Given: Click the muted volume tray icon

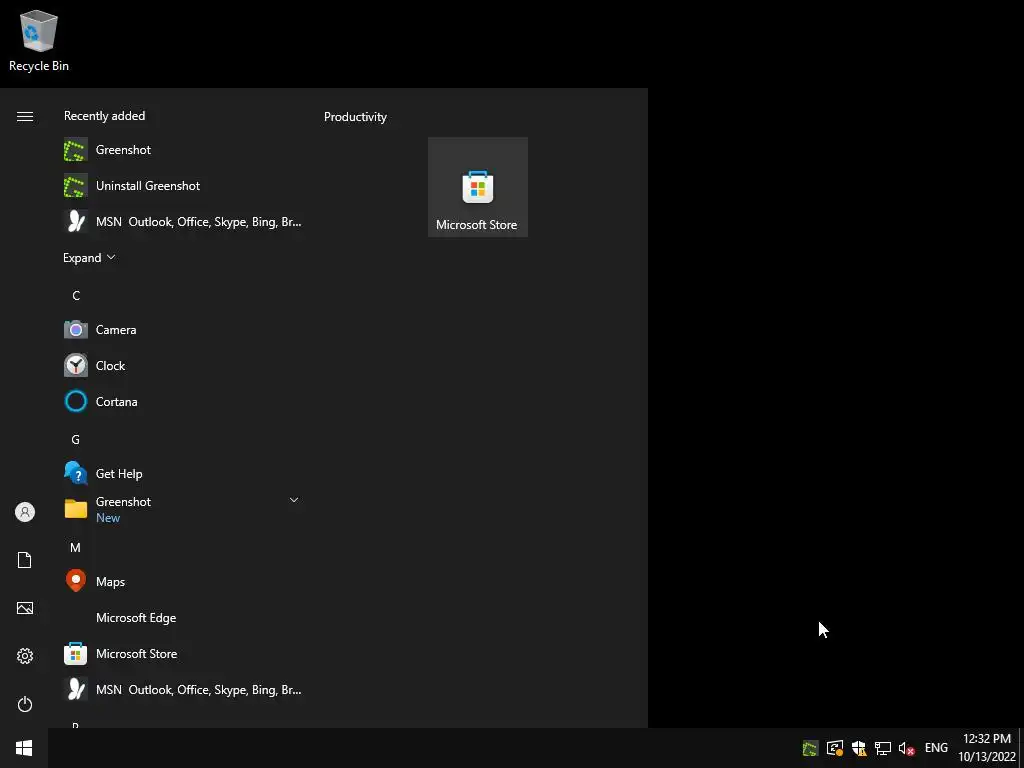Looking at the screenshot, I should click(906, 748).
